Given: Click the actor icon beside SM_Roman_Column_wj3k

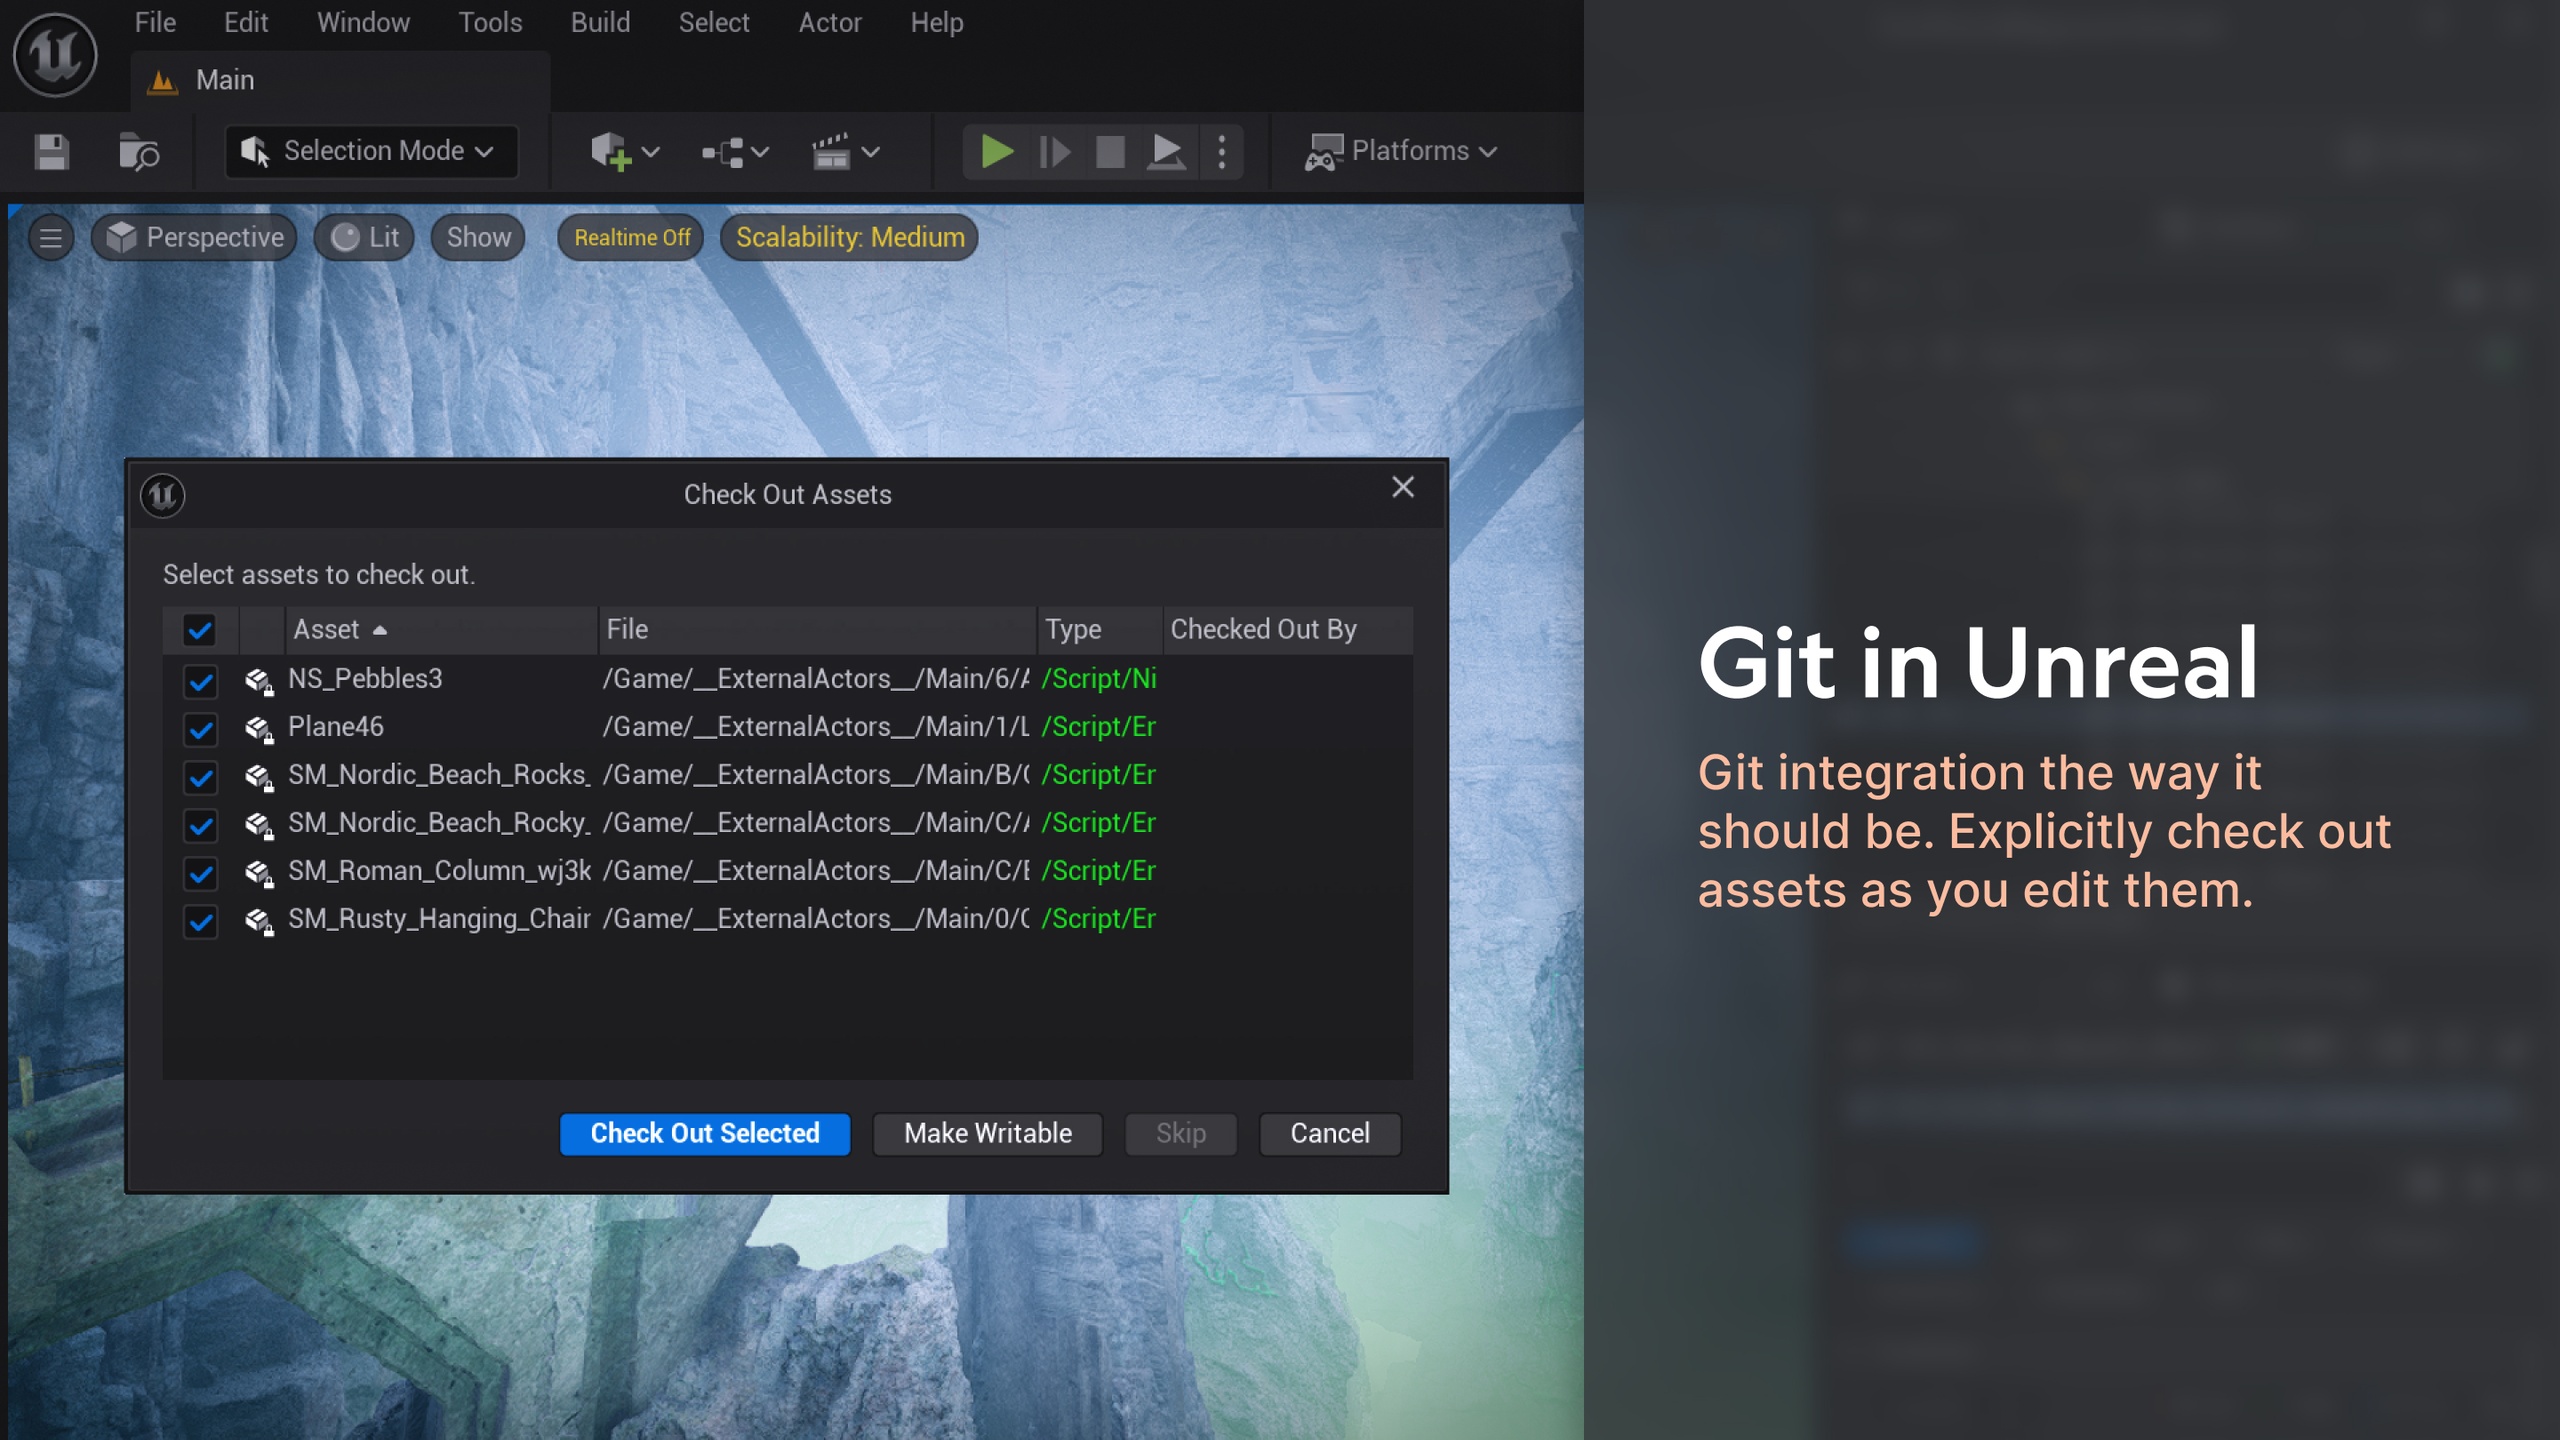Looking at the screenshot, I should click(x=259, y=873).
